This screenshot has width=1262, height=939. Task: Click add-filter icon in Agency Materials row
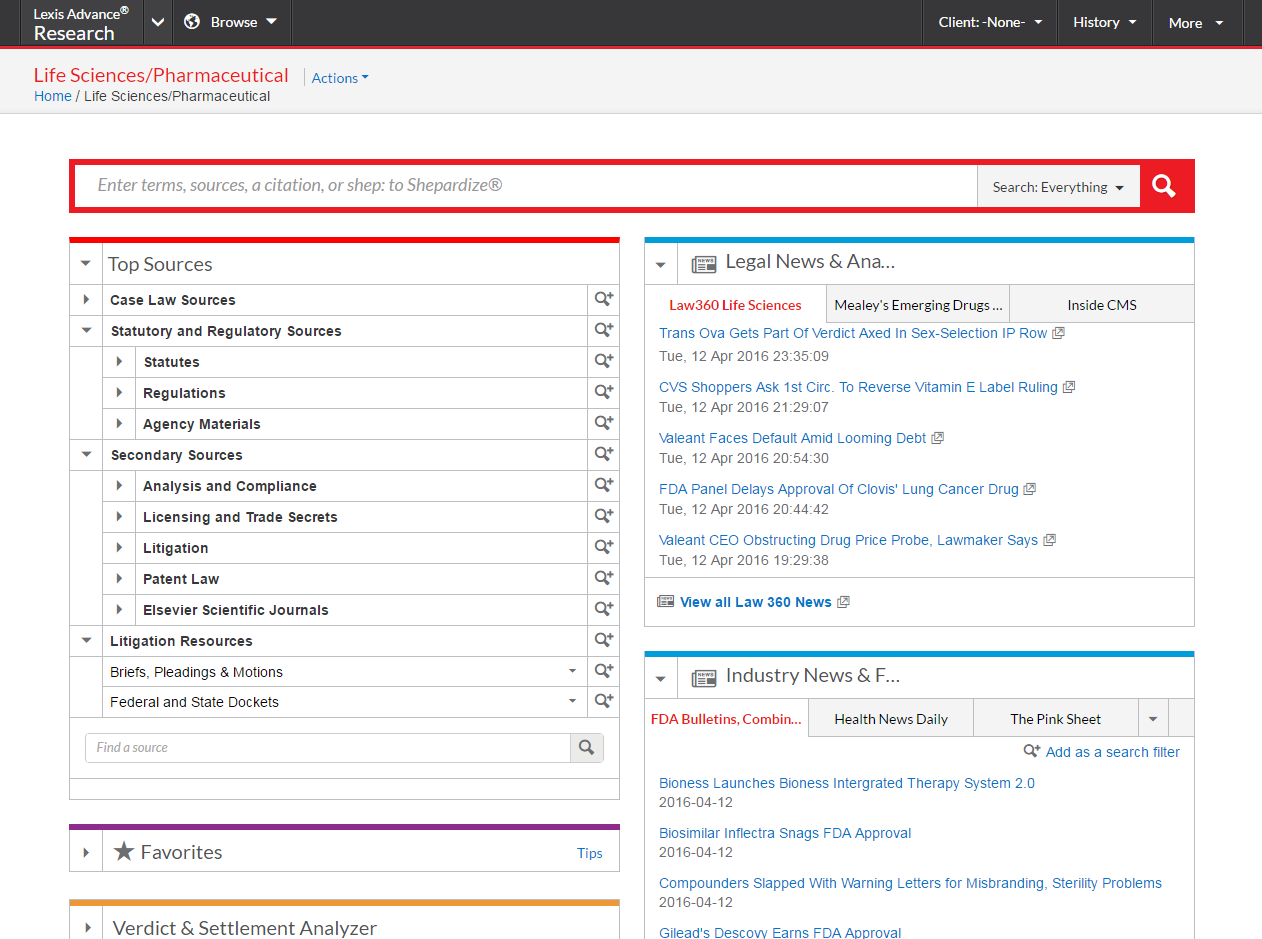[x=603, y=423]
